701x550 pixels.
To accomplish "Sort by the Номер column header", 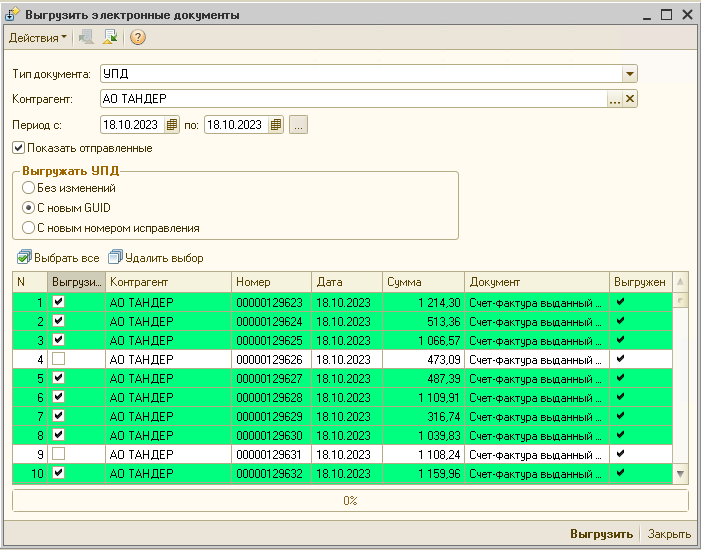I will coord(271,282).
